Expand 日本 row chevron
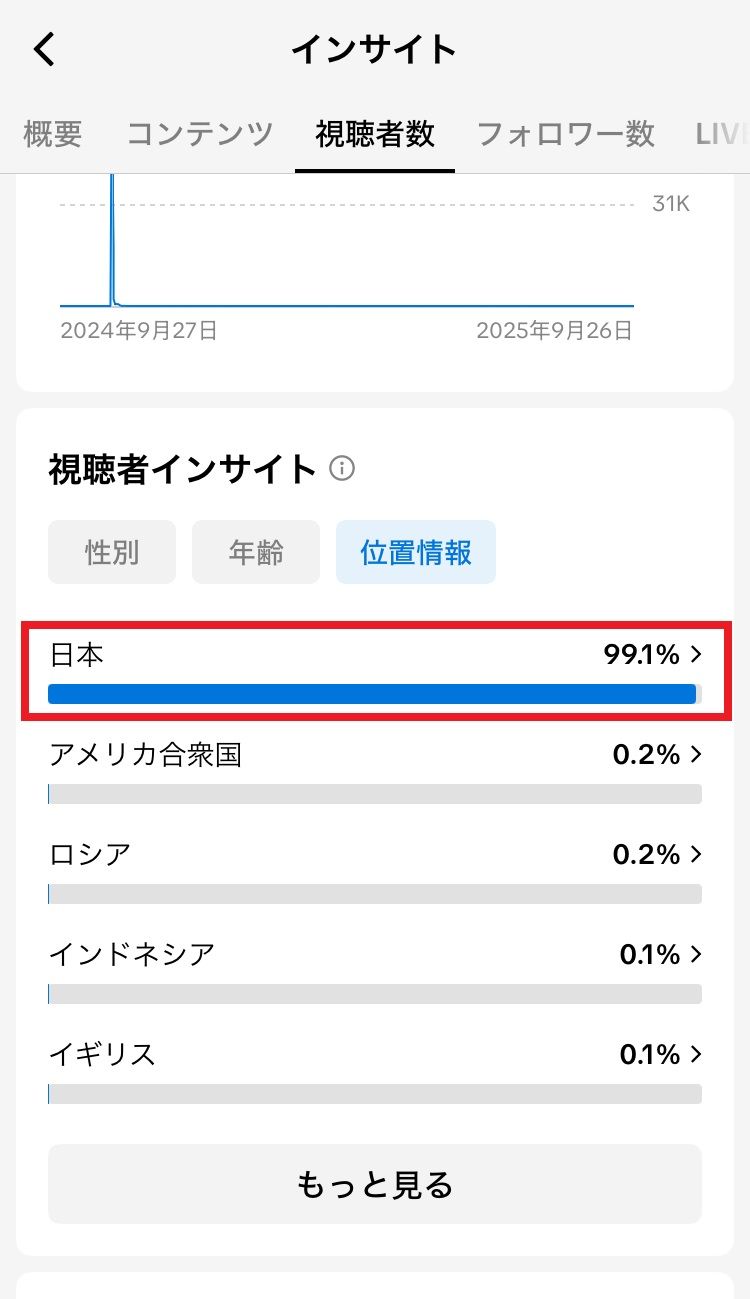The image size is (750, 1299). pyautogui.click(x=697, y=655)
